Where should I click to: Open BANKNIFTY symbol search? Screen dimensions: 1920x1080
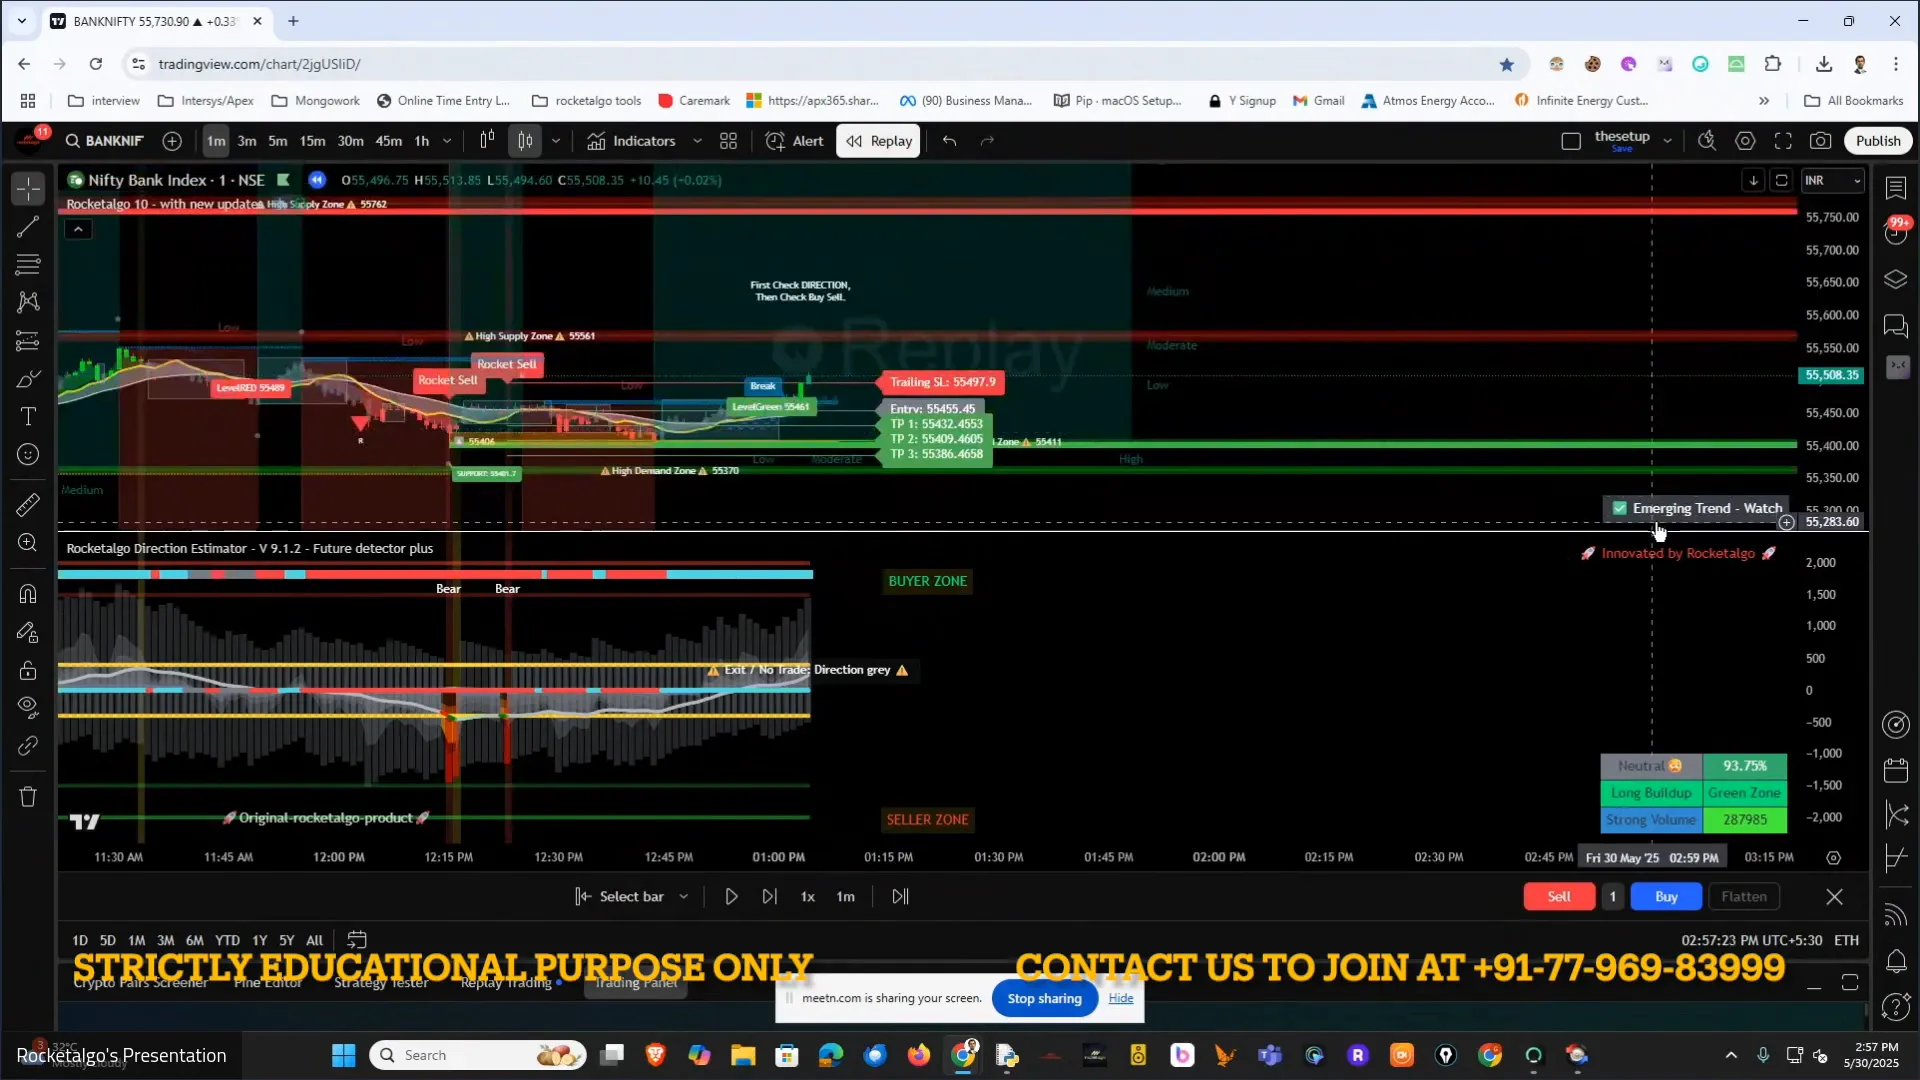tap(105, 141)
